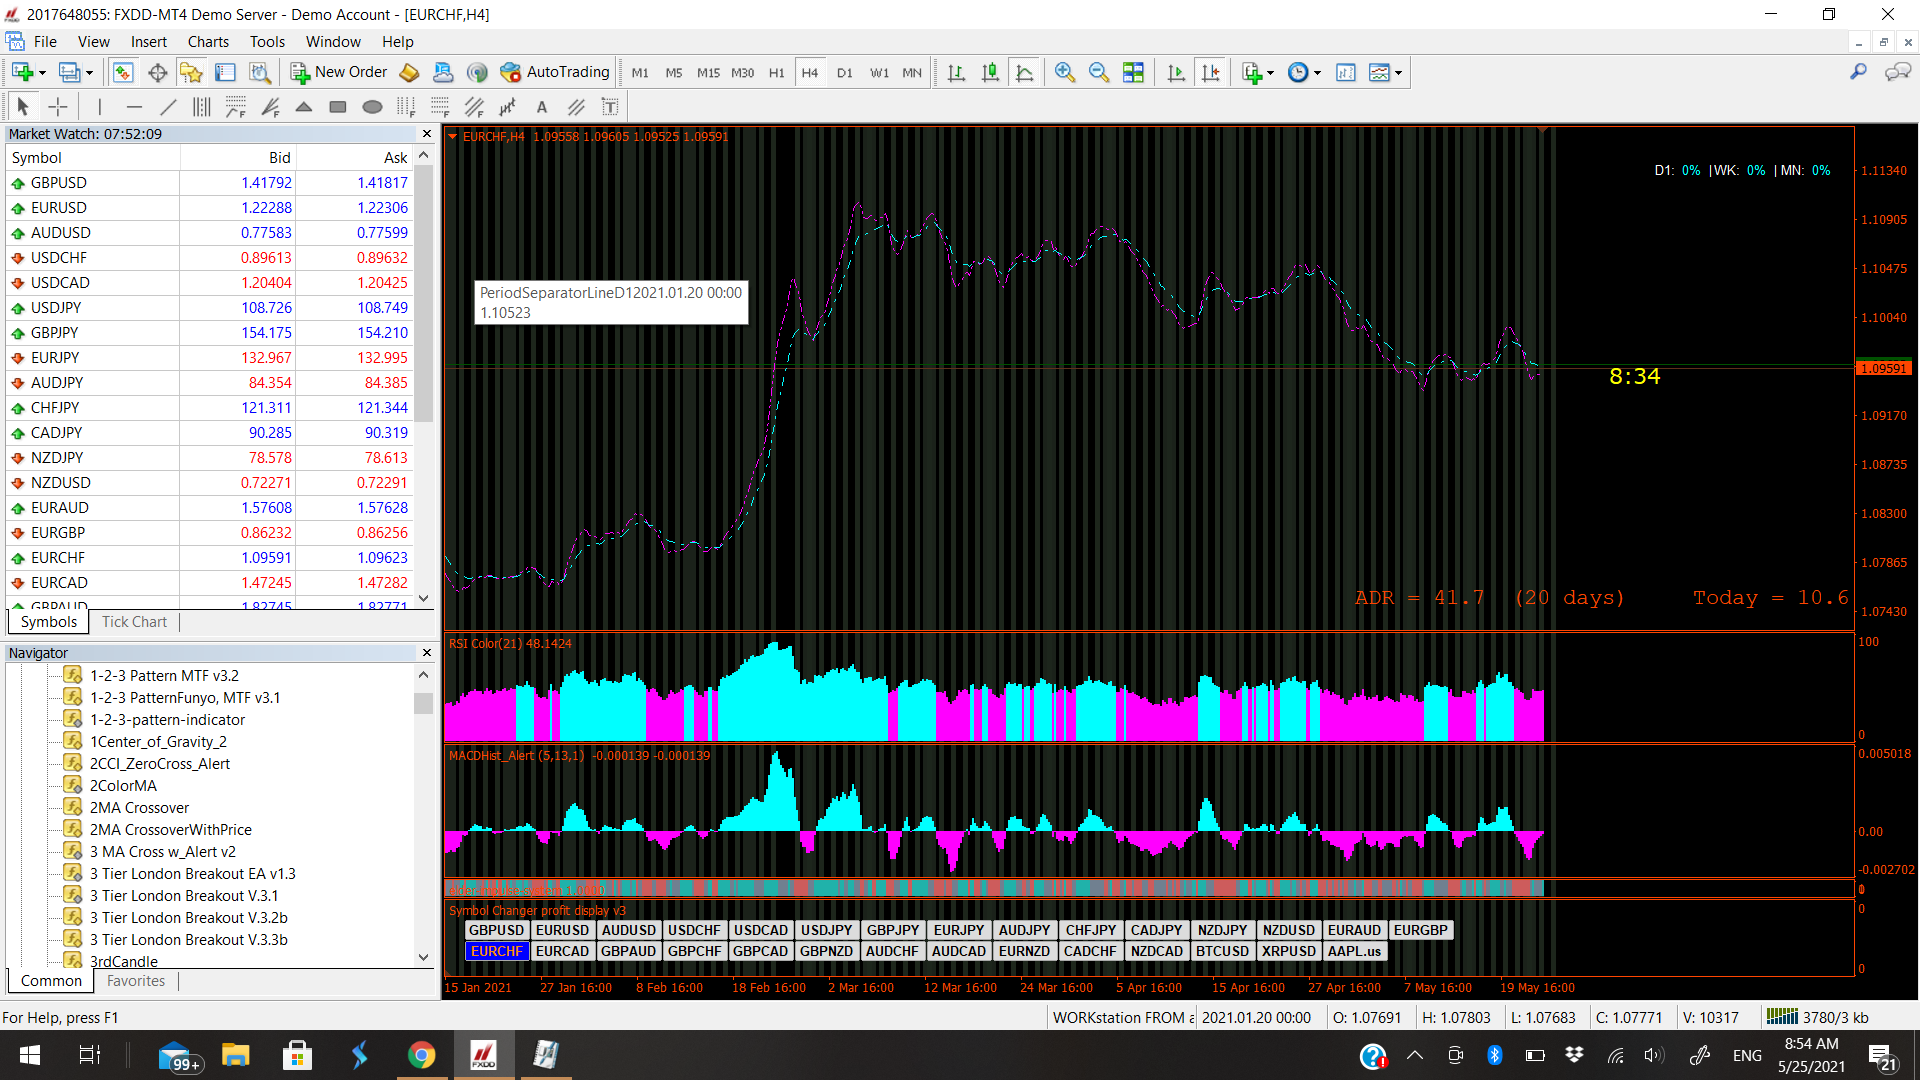Open the New Chart toolbar icon

[x=22, y=72]
